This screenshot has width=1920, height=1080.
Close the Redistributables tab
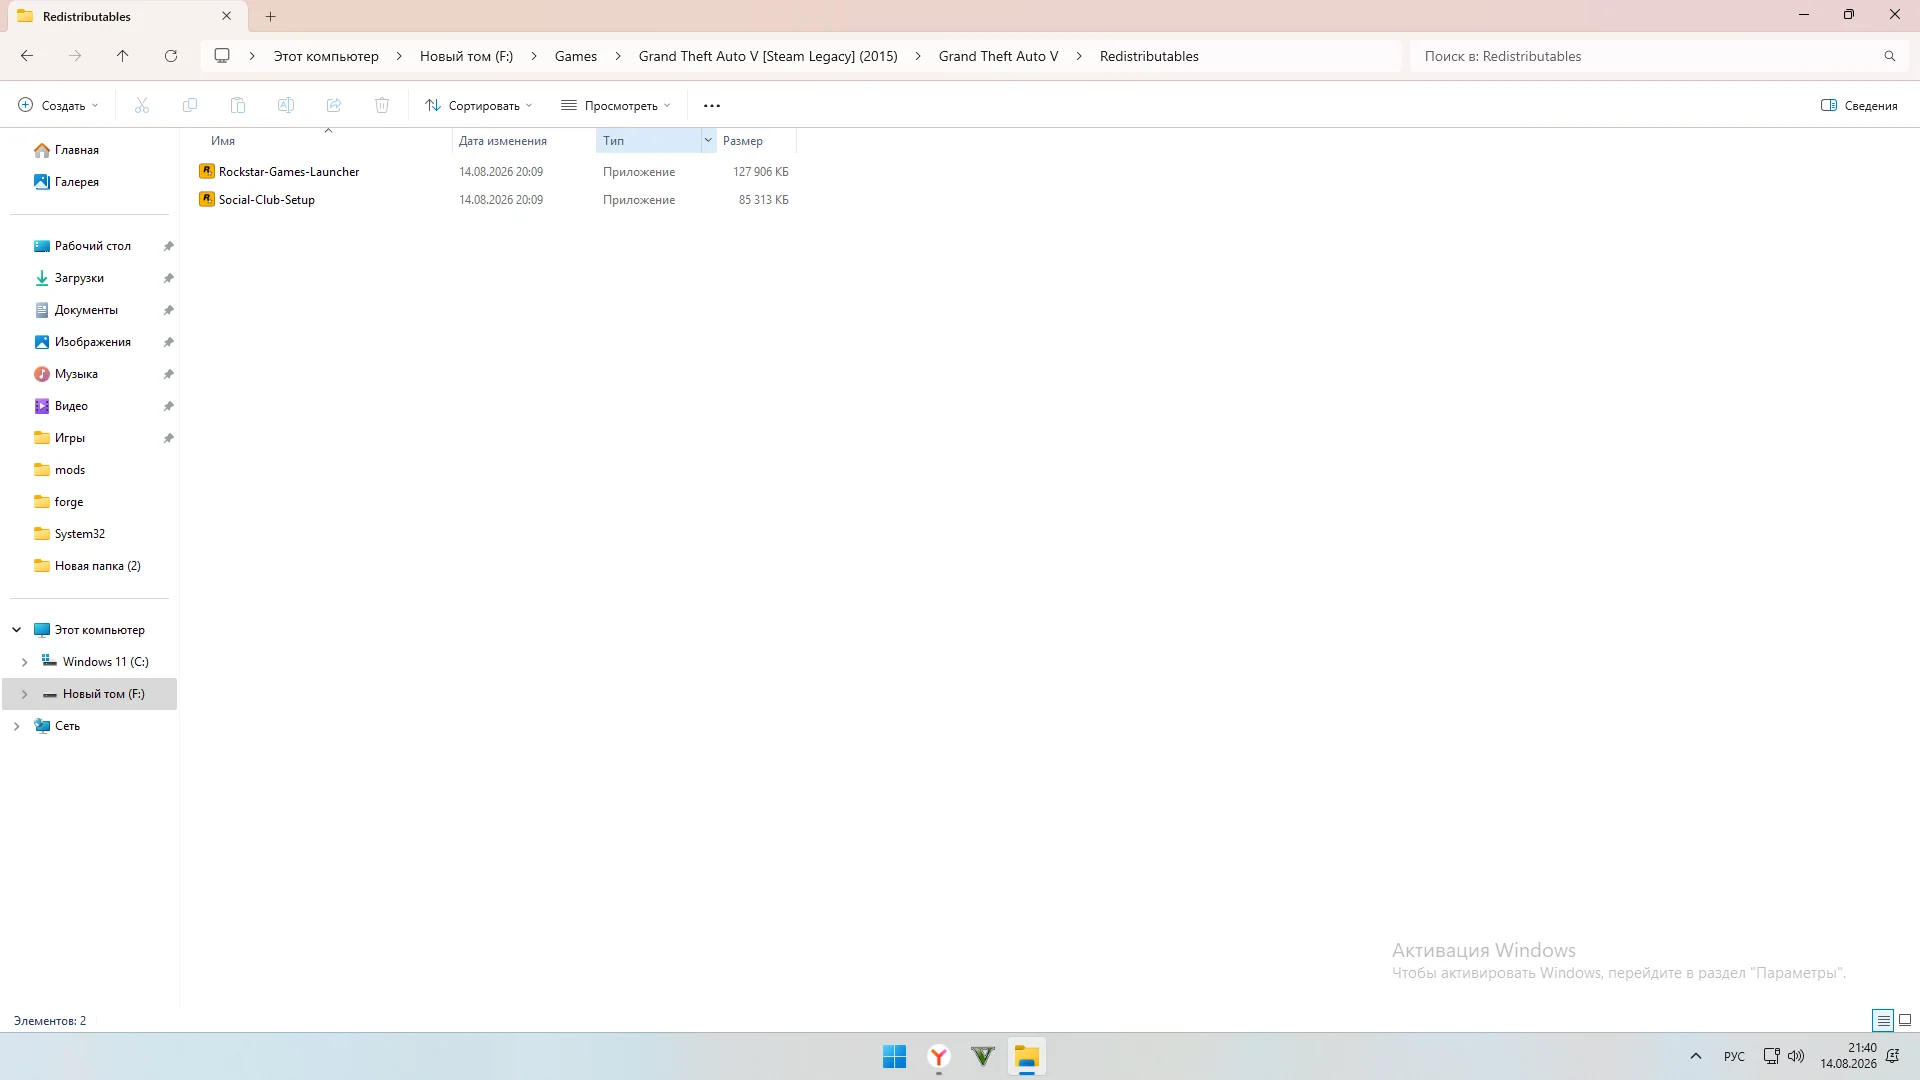point(227,16)
